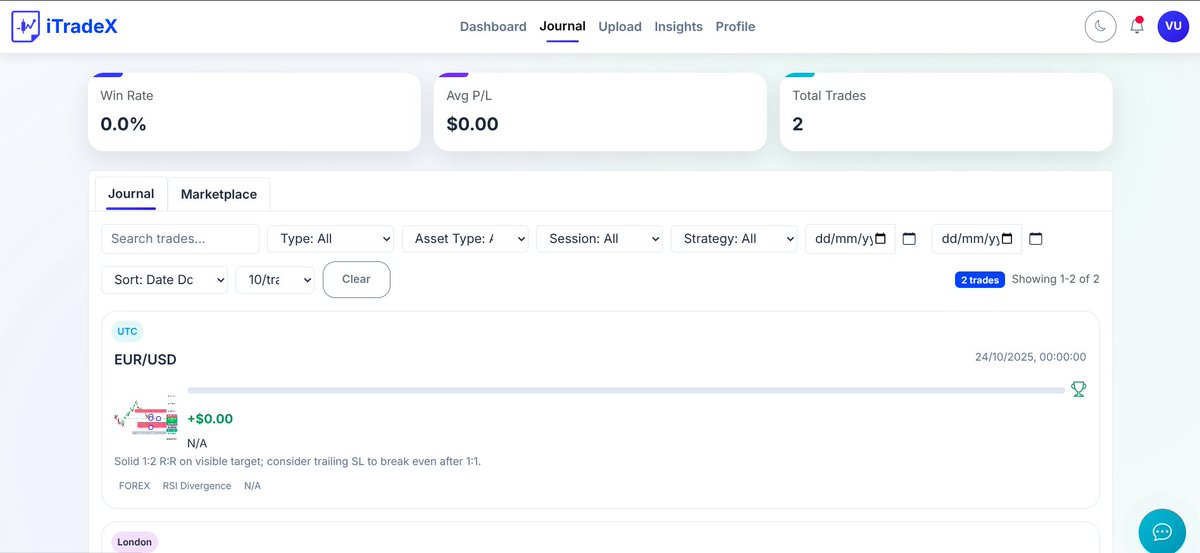Click the RSI Divergence tag
Viewport: 1200px width, 553px height.
197,486
